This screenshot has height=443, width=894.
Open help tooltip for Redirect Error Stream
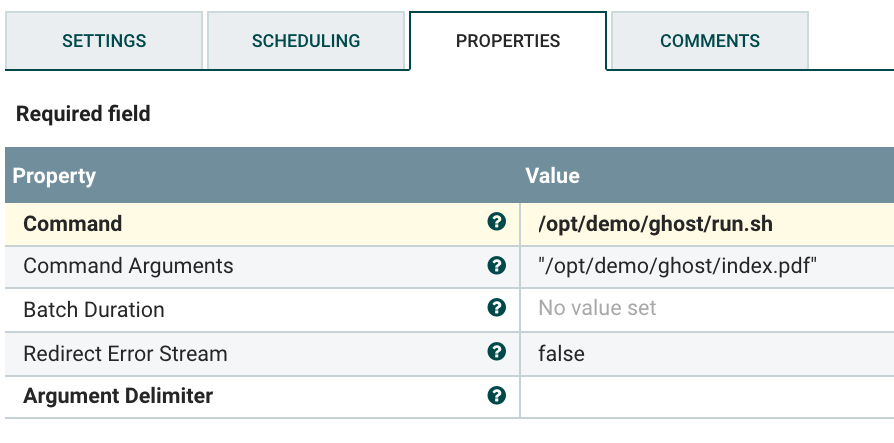coord(496,352)
